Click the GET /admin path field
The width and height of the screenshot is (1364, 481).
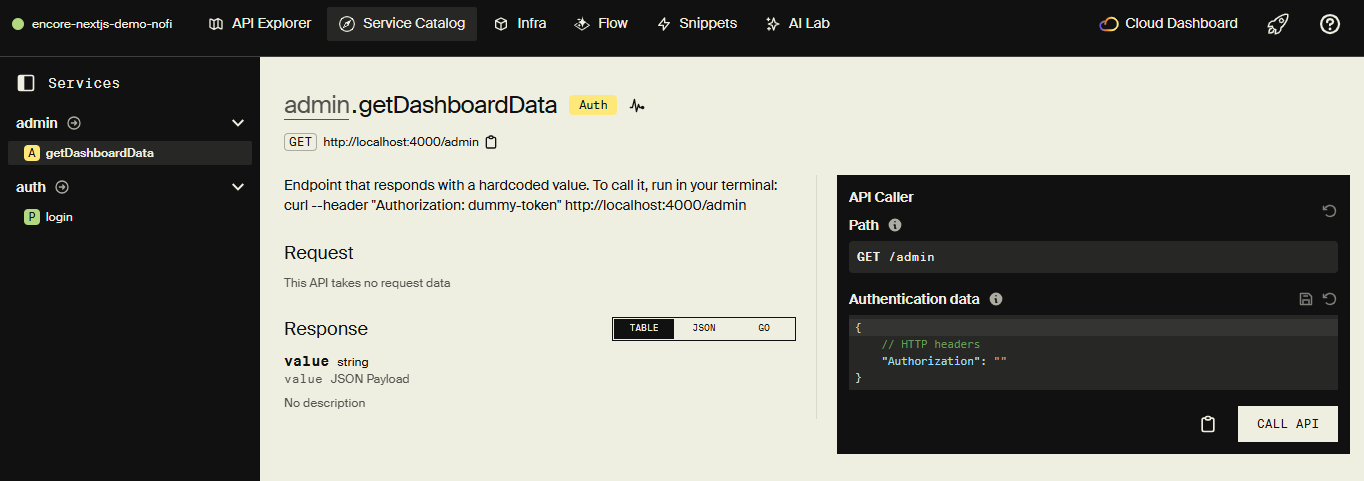[x=1093, y=257]
